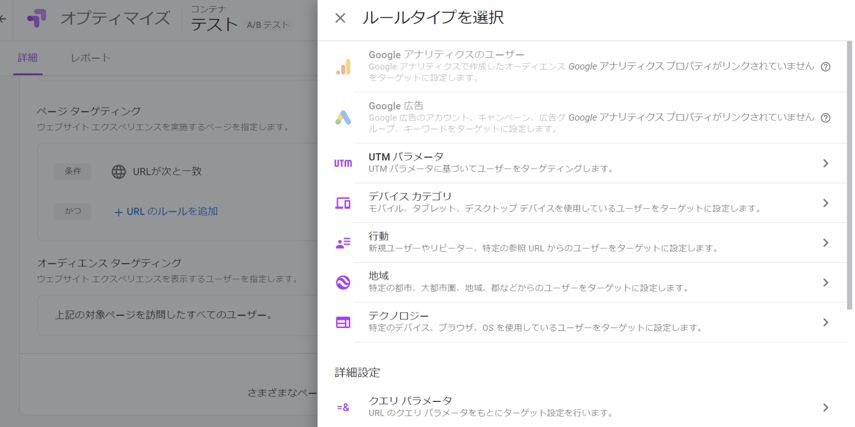Click the geography globe icon
Image resolution: width=855 pixels, height=427 pixels.
(343, 282)
